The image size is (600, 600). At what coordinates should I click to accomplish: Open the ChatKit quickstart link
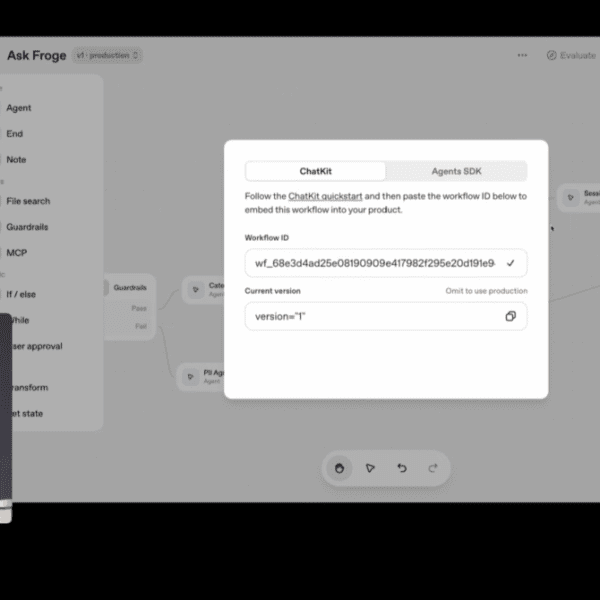pos(325,196)
